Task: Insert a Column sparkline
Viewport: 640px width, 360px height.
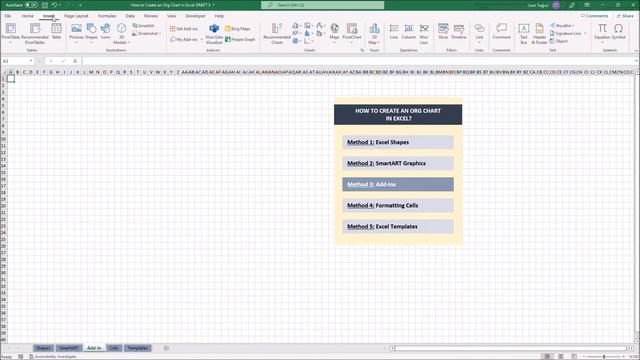Action: 409,31
